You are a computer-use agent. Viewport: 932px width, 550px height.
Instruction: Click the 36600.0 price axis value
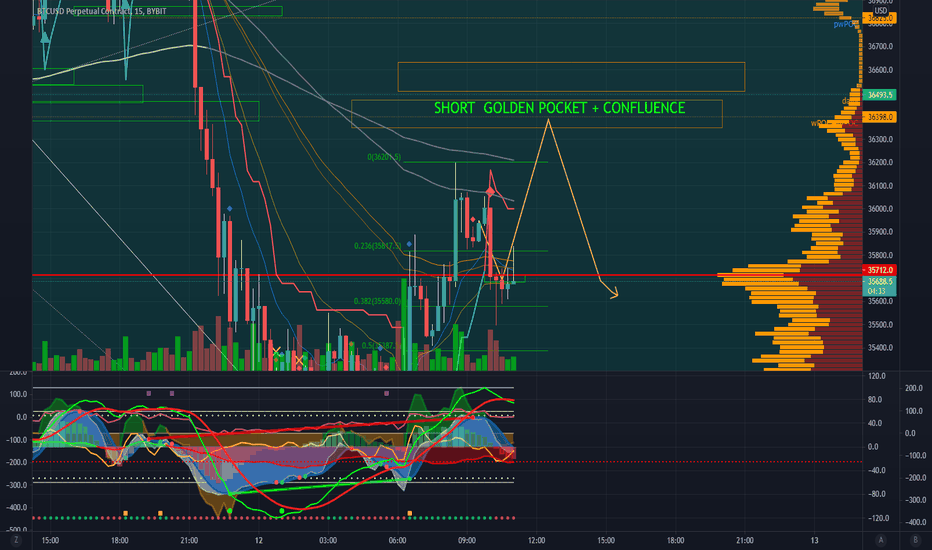(880, 70)
